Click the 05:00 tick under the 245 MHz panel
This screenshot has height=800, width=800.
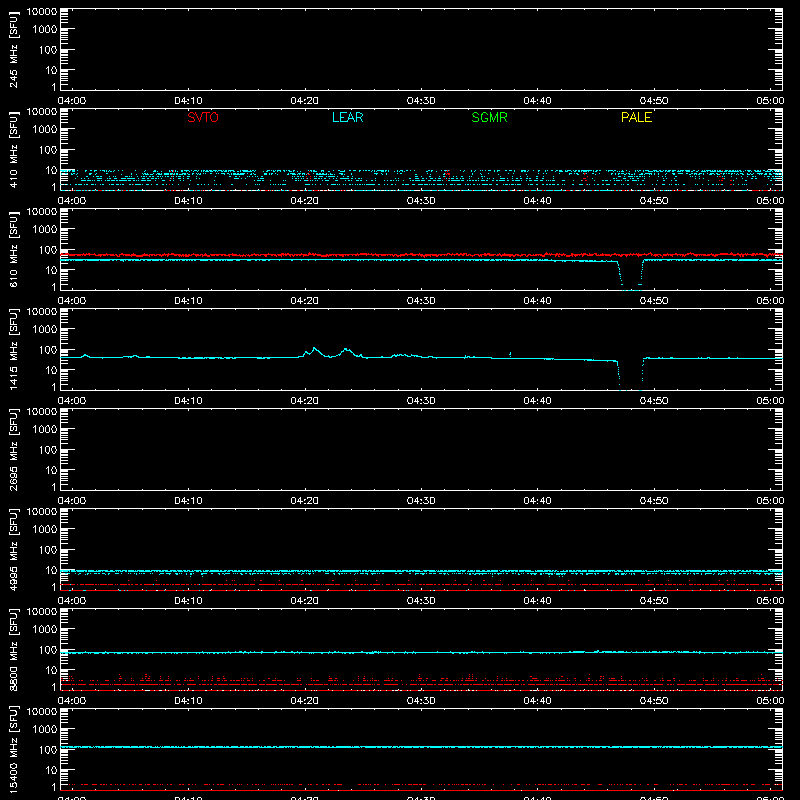pos(770,101)
